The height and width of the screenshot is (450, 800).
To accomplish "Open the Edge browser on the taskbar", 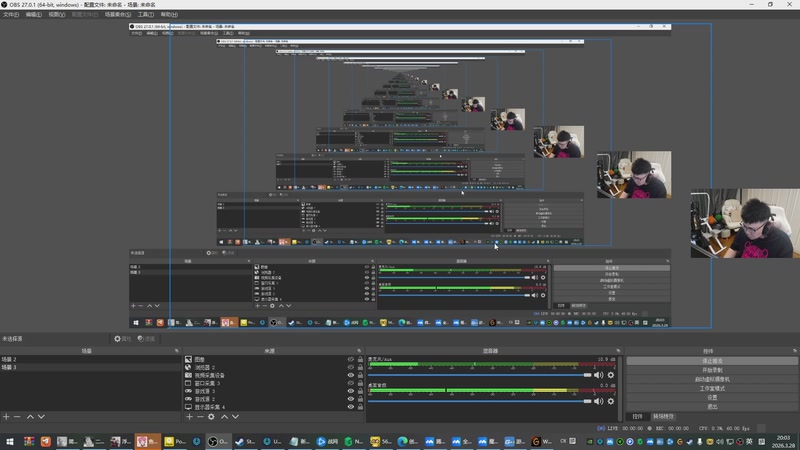I will click(408, 441).
